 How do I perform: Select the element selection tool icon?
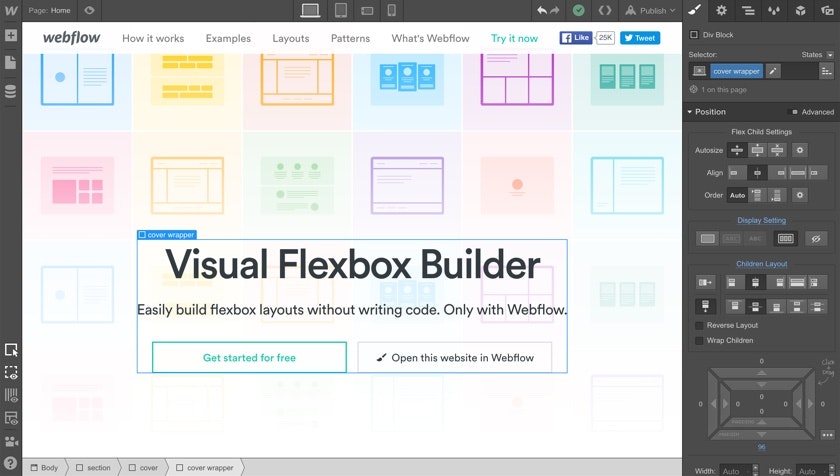pos(11,350)
